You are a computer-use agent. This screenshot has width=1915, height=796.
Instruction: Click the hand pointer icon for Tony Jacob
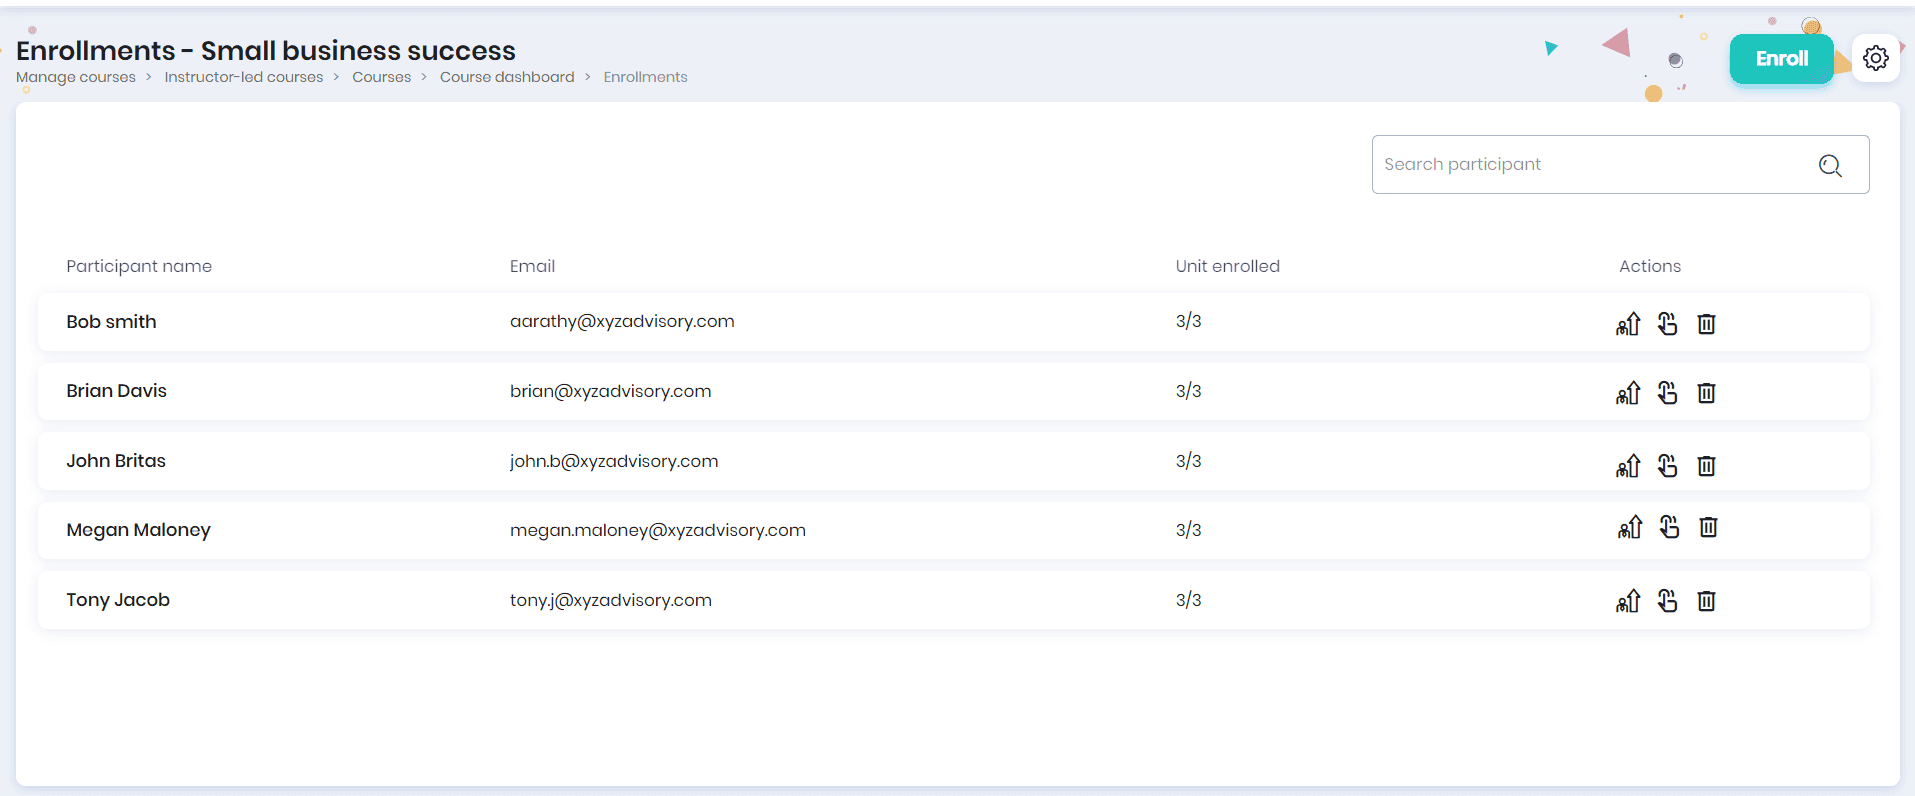pyautogui.click(x=1667, y=601)
